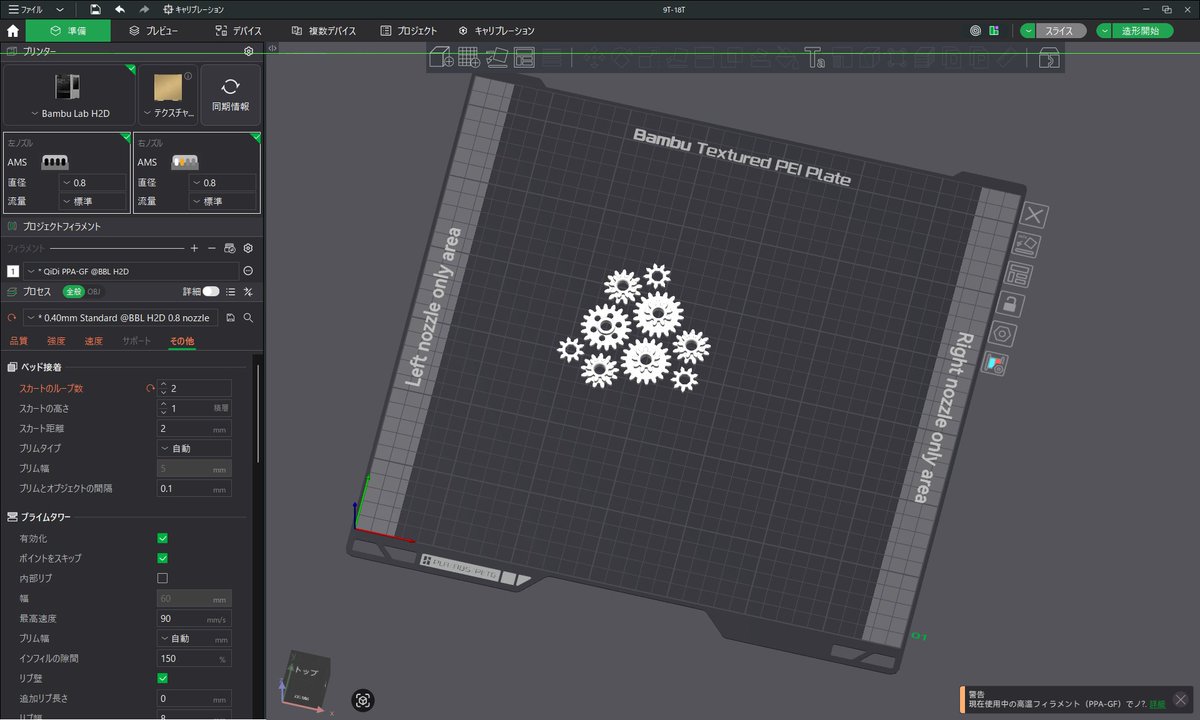The height and width of the screenshot is (720, 1200).
Task: Expand the dropdown arrow left of スライス
Action: pos(1028,31)
